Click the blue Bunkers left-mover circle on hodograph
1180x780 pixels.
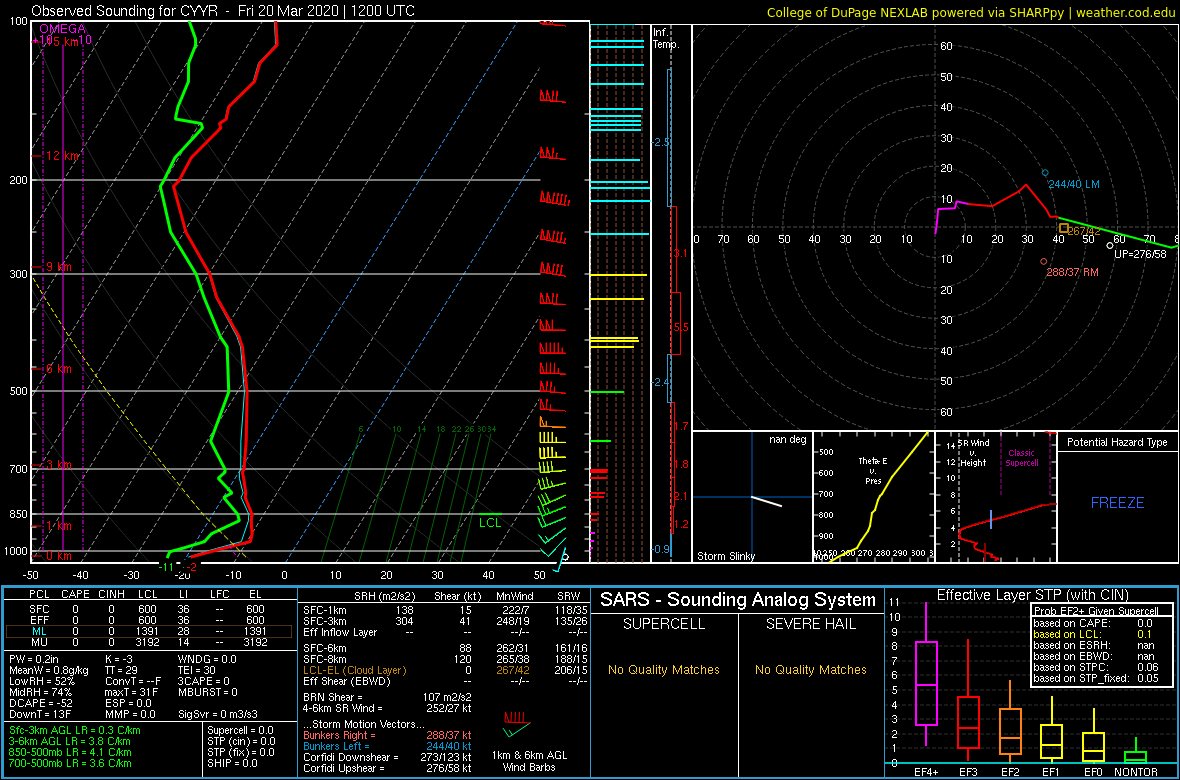click(1045, 173)
